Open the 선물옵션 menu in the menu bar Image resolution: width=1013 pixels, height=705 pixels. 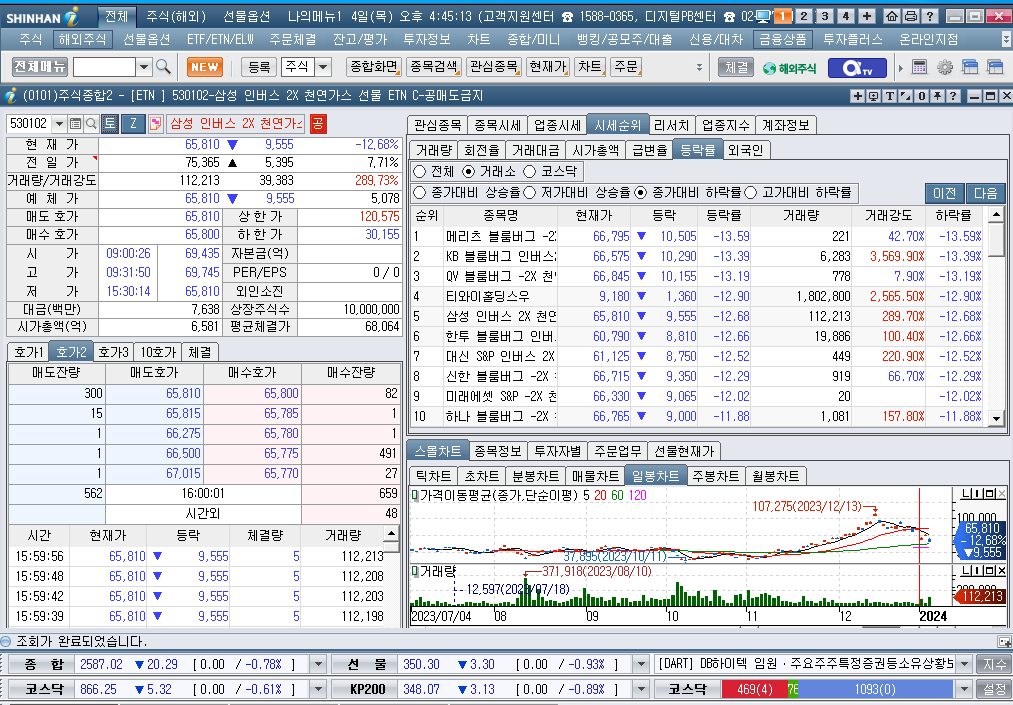coord(147,39)
